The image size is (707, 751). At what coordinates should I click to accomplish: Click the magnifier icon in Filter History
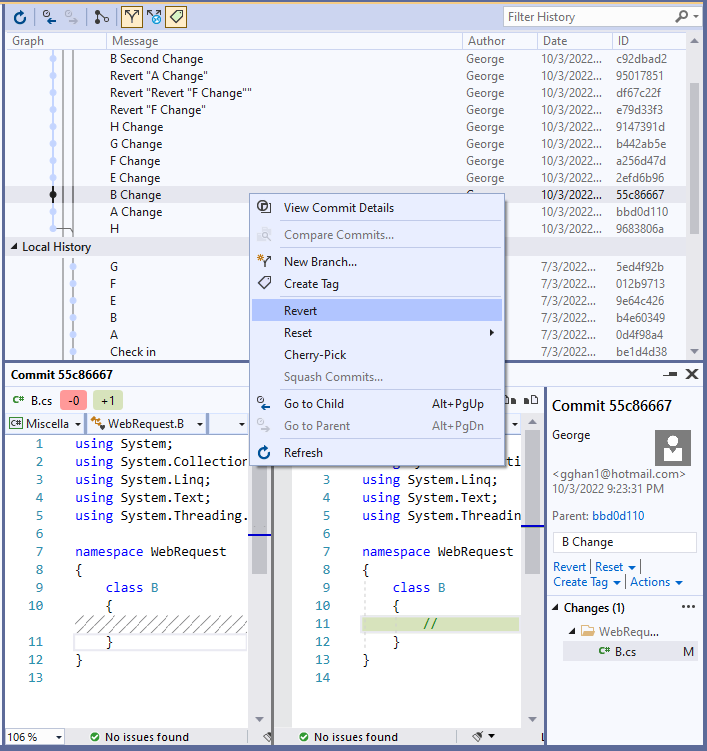click(681, 17)
